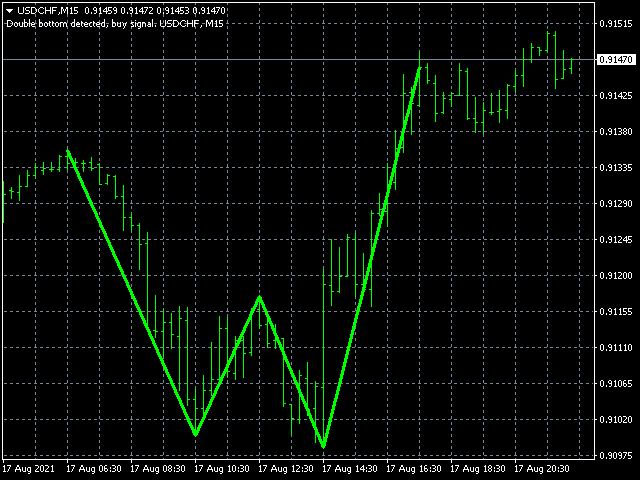
Task: Click the 0.91290 price scale label
Action: pyautogui.click(x=616, y=203)
